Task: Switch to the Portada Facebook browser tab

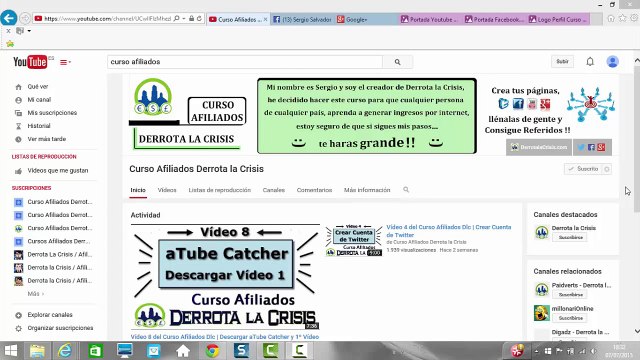Action: 494,19
